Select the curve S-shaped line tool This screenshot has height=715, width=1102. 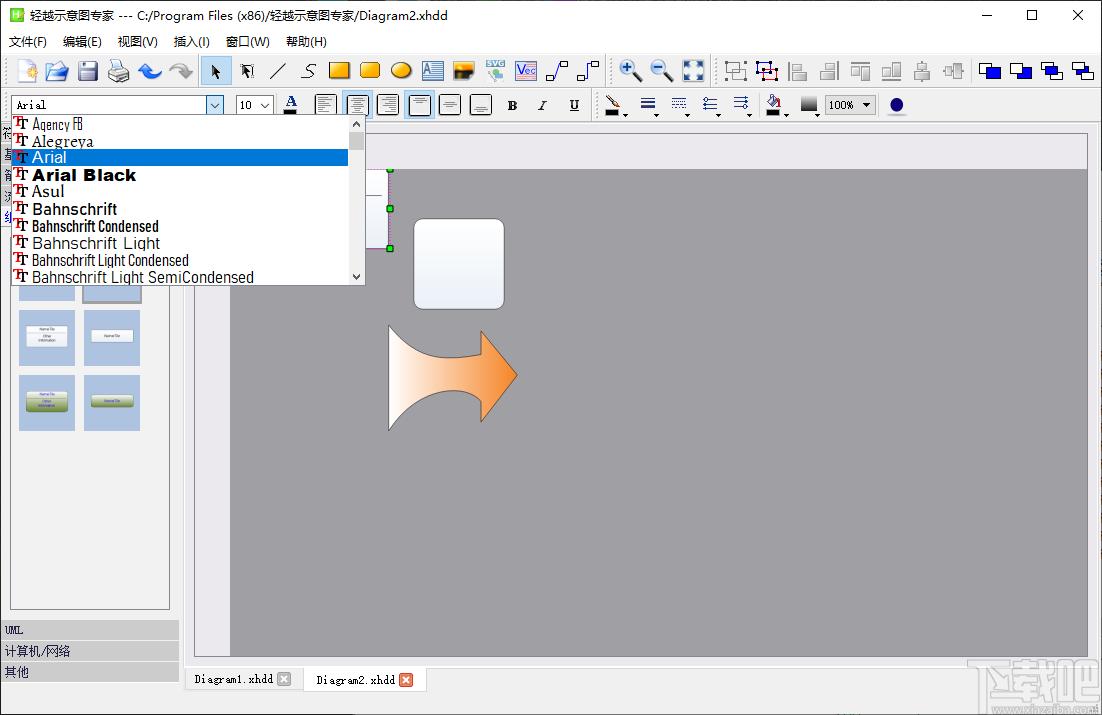click(x=309, y=71)
